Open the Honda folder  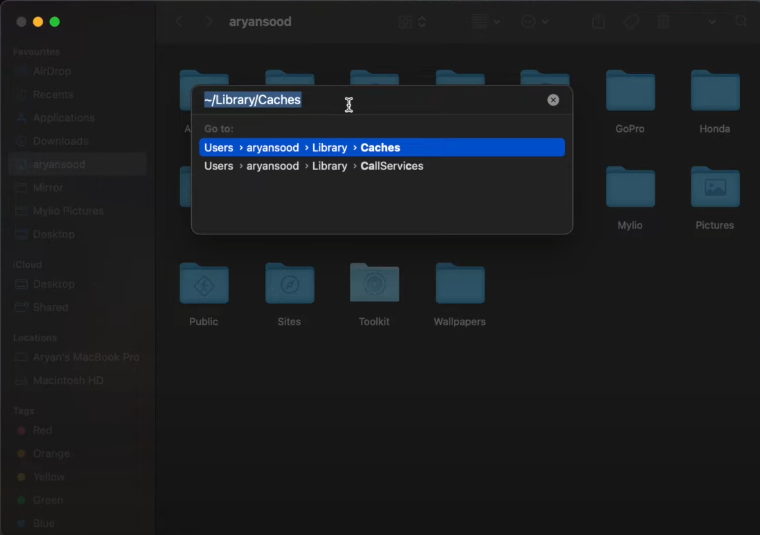[715, 91]
